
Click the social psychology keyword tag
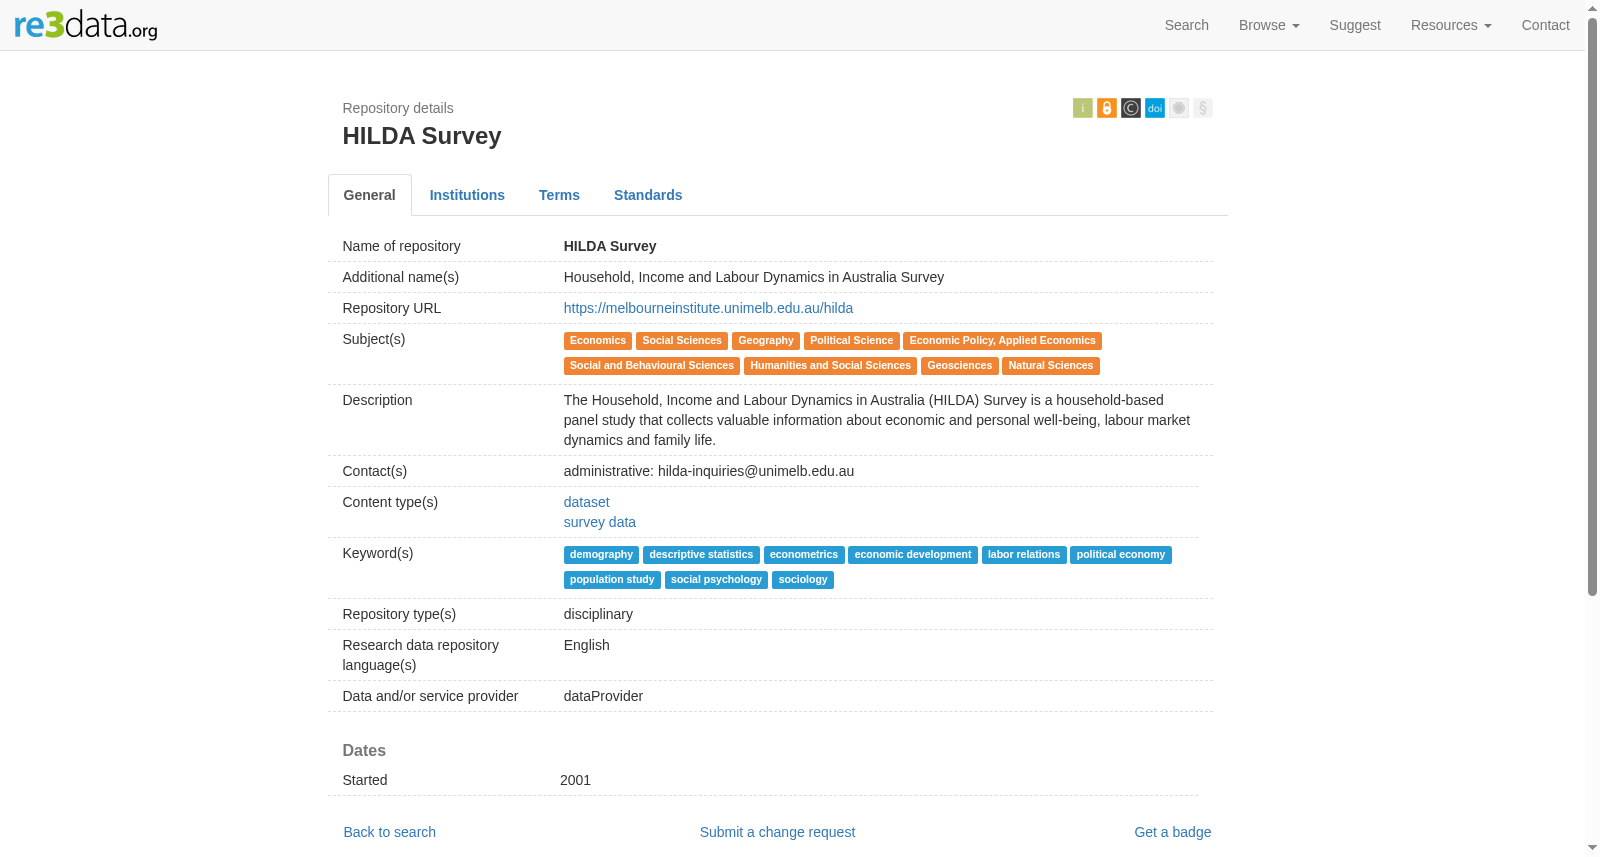[716, 580]
